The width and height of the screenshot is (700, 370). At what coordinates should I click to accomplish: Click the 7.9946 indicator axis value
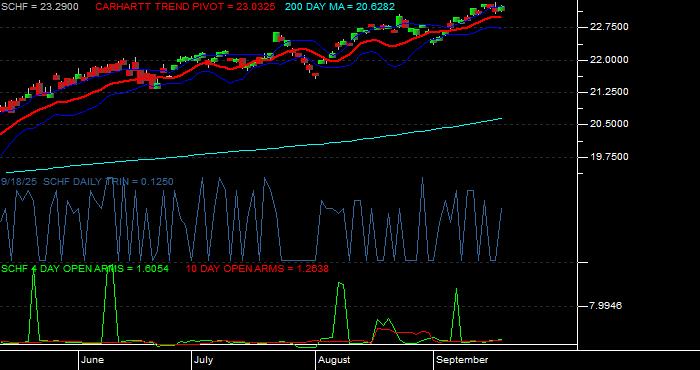[x=606, y=306]
